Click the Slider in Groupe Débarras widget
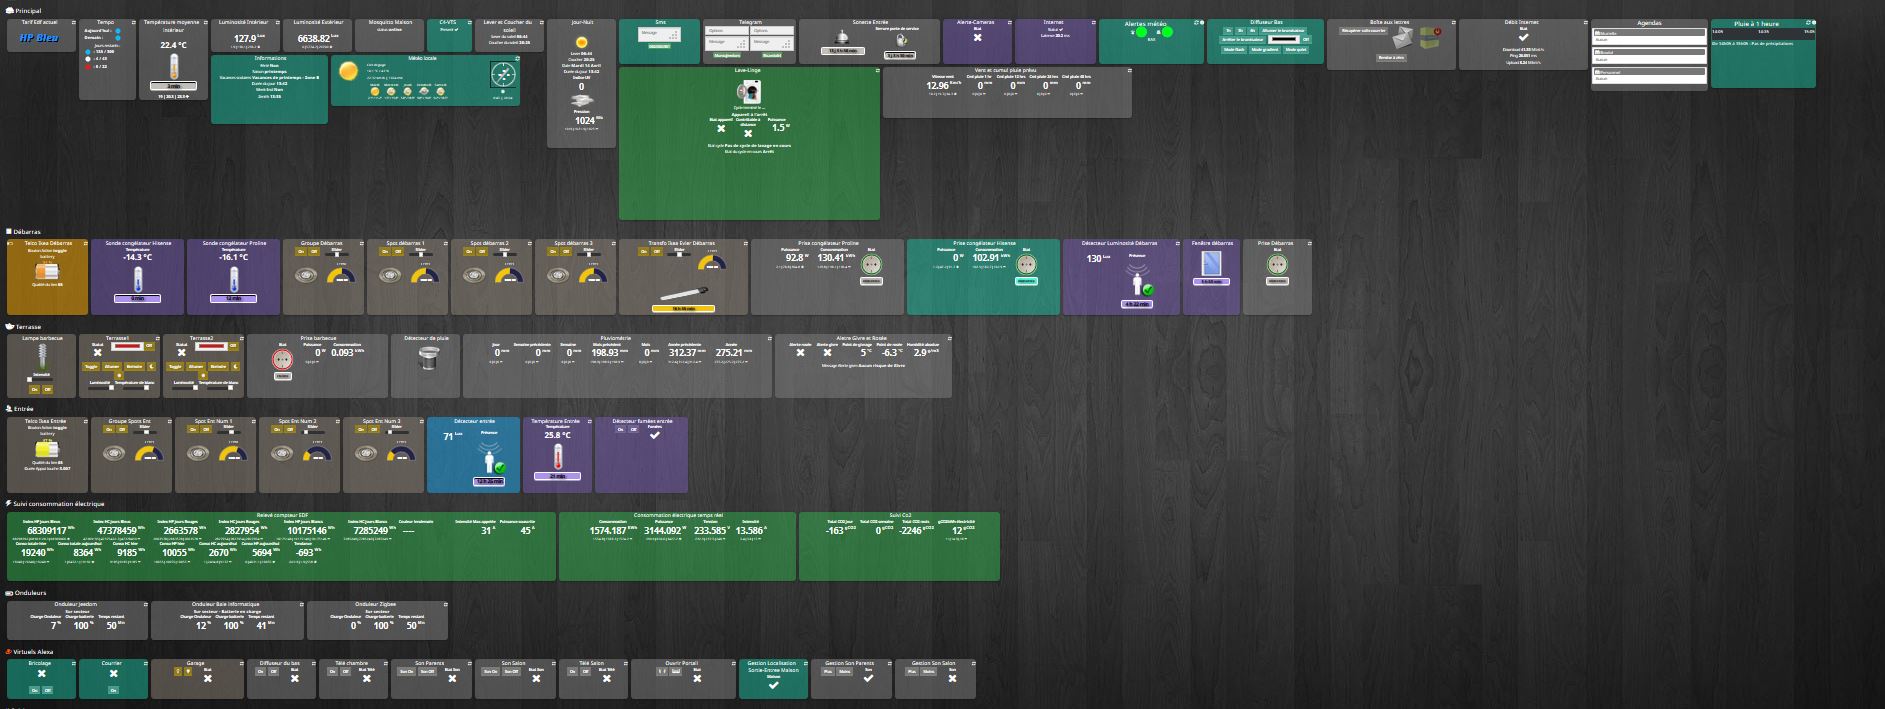The height and width of the screenshot is (709, 1885). (x=339, y=254)
